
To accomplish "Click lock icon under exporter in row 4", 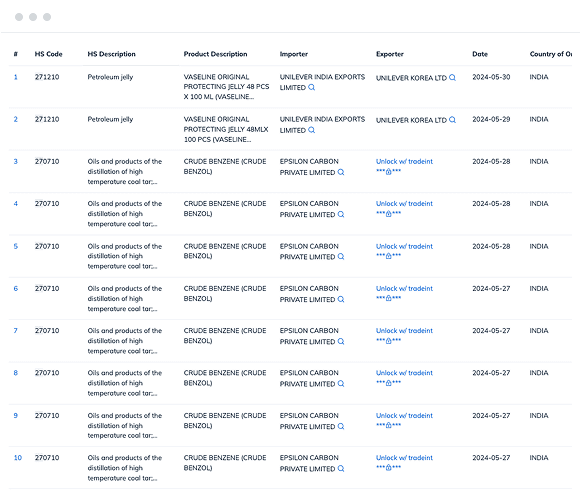I will pyautogui.click(x=388, y=214).
